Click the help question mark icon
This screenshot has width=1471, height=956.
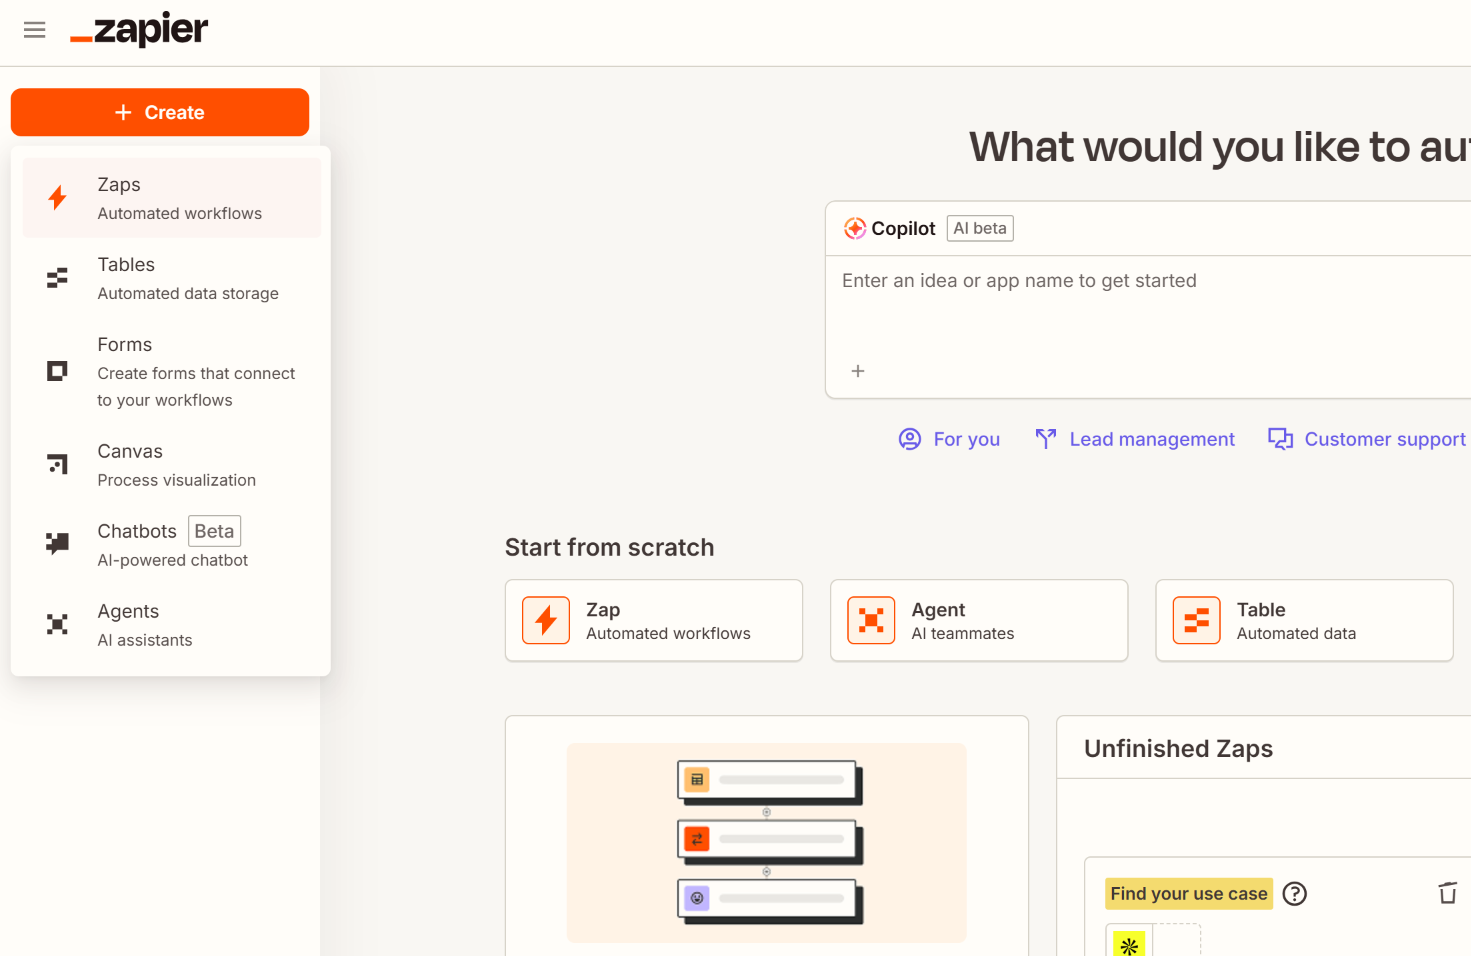click(x=1295, y=894)
